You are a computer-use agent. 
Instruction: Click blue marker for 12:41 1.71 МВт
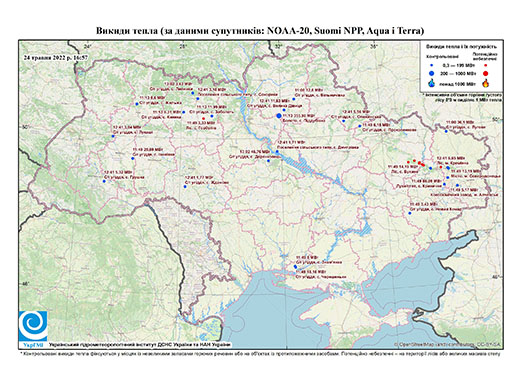(x=277, y=152)
